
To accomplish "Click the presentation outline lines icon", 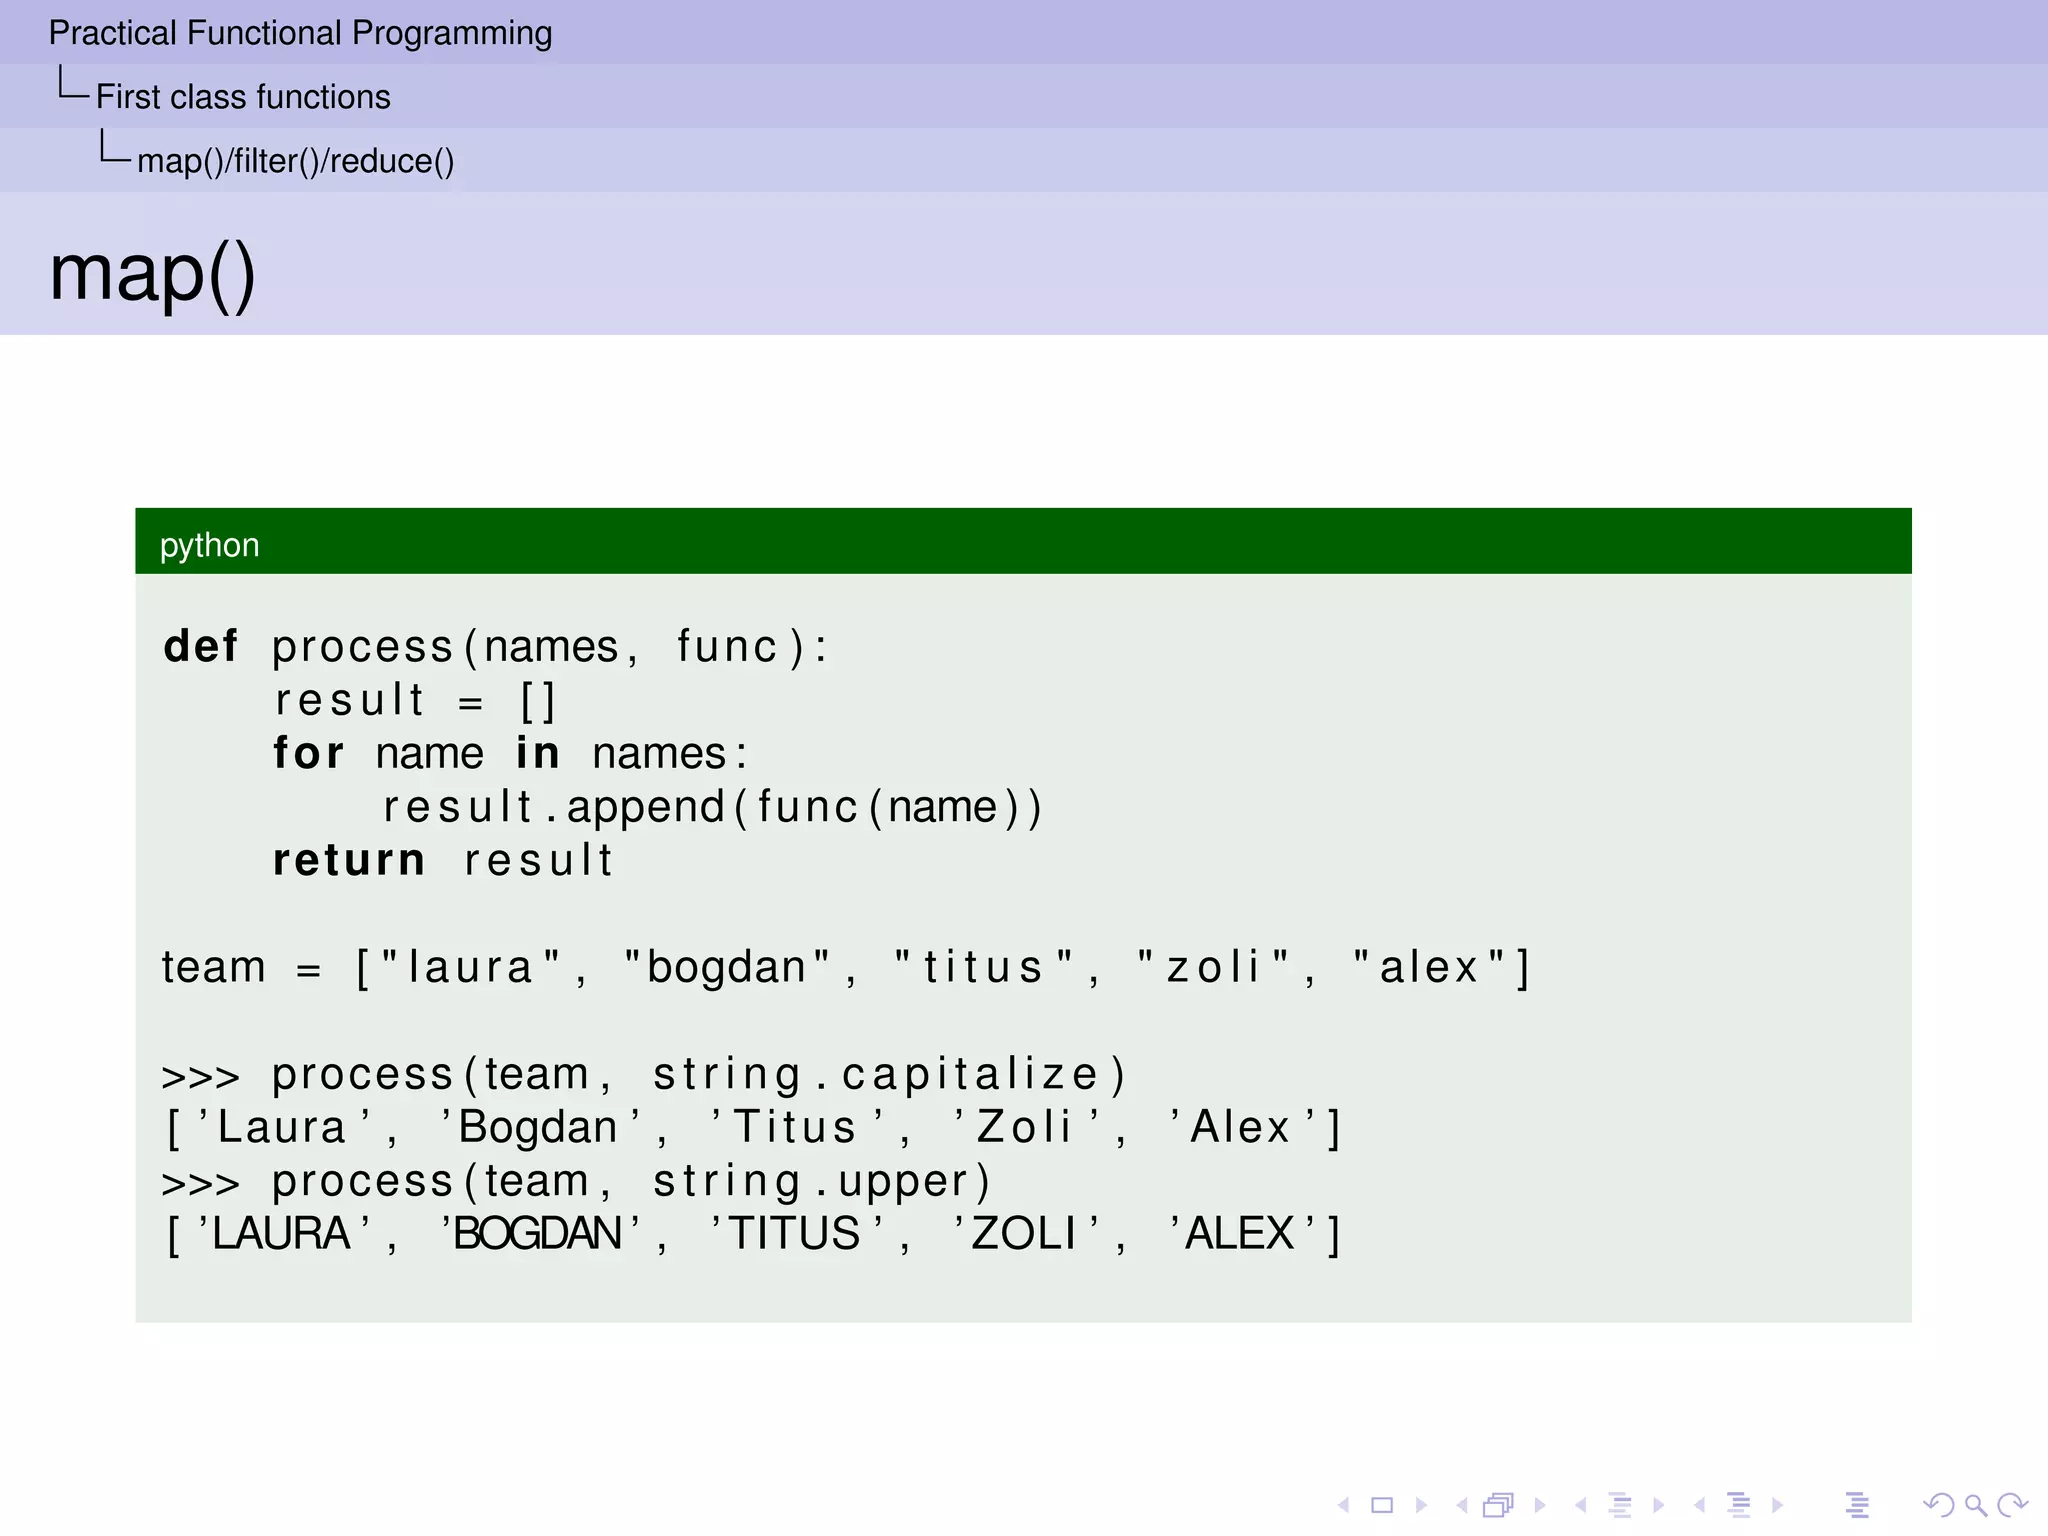I will [1857, 1505].
